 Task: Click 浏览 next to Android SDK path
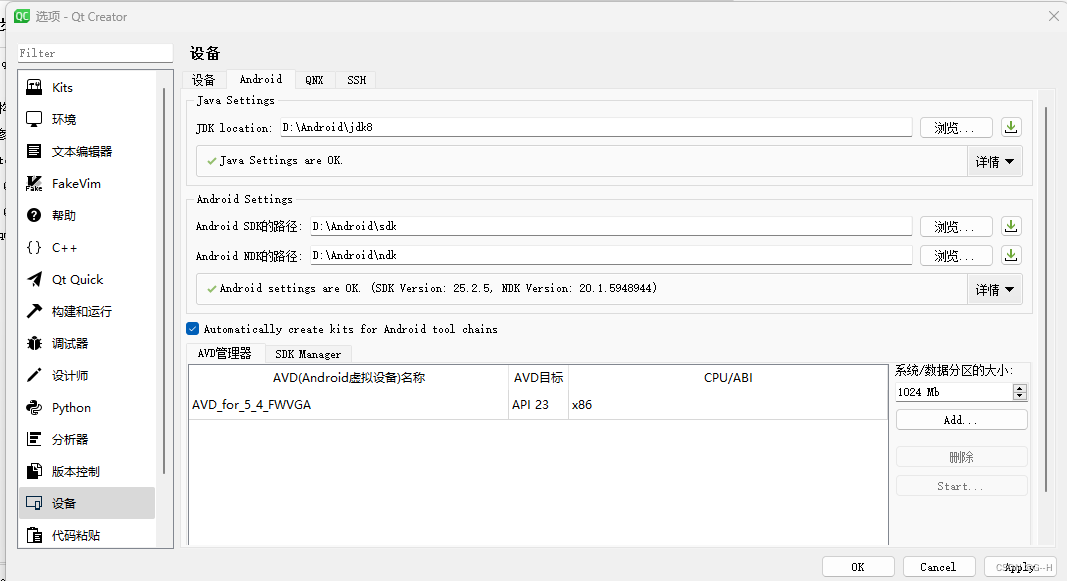point(956,225)
